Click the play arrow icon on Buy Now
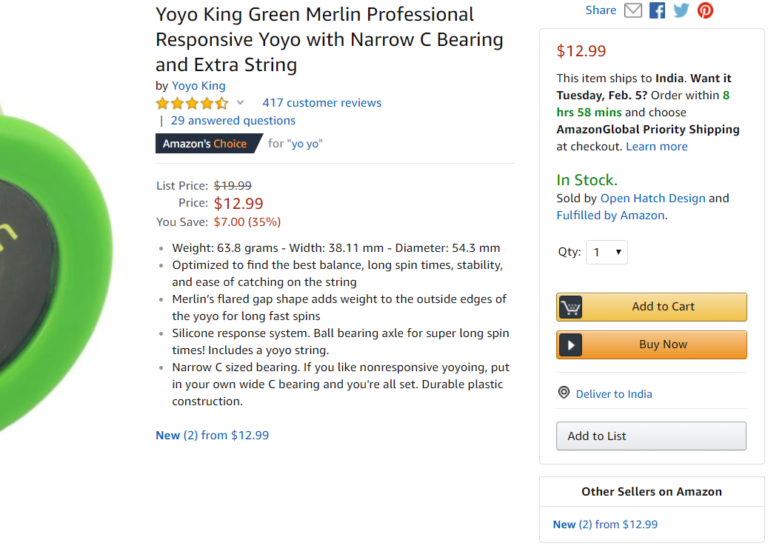The width and height of the screenshot is (768, 546). coord(571,345)
